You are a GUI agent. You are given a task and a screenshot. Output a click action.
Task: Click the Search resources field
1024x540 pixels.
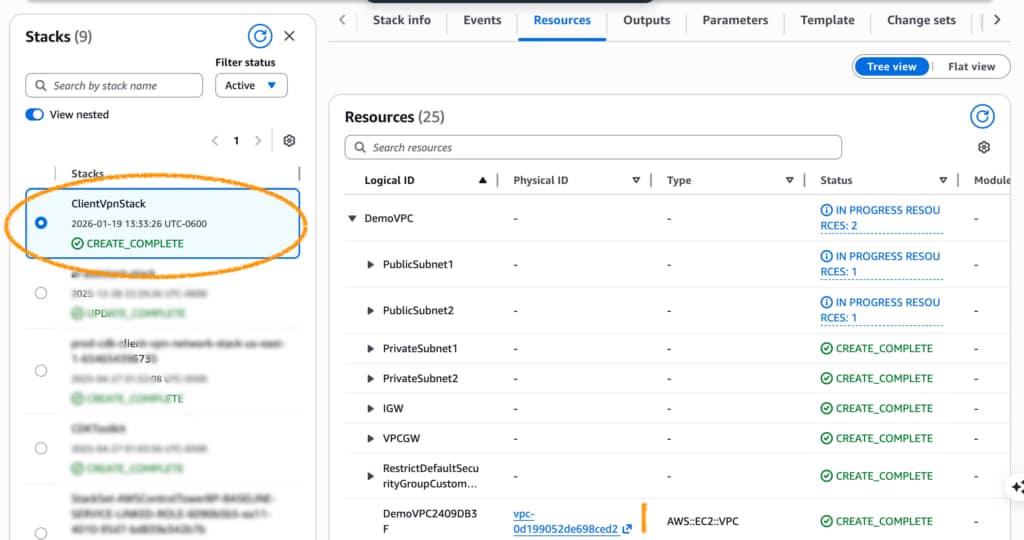(593, 148)
